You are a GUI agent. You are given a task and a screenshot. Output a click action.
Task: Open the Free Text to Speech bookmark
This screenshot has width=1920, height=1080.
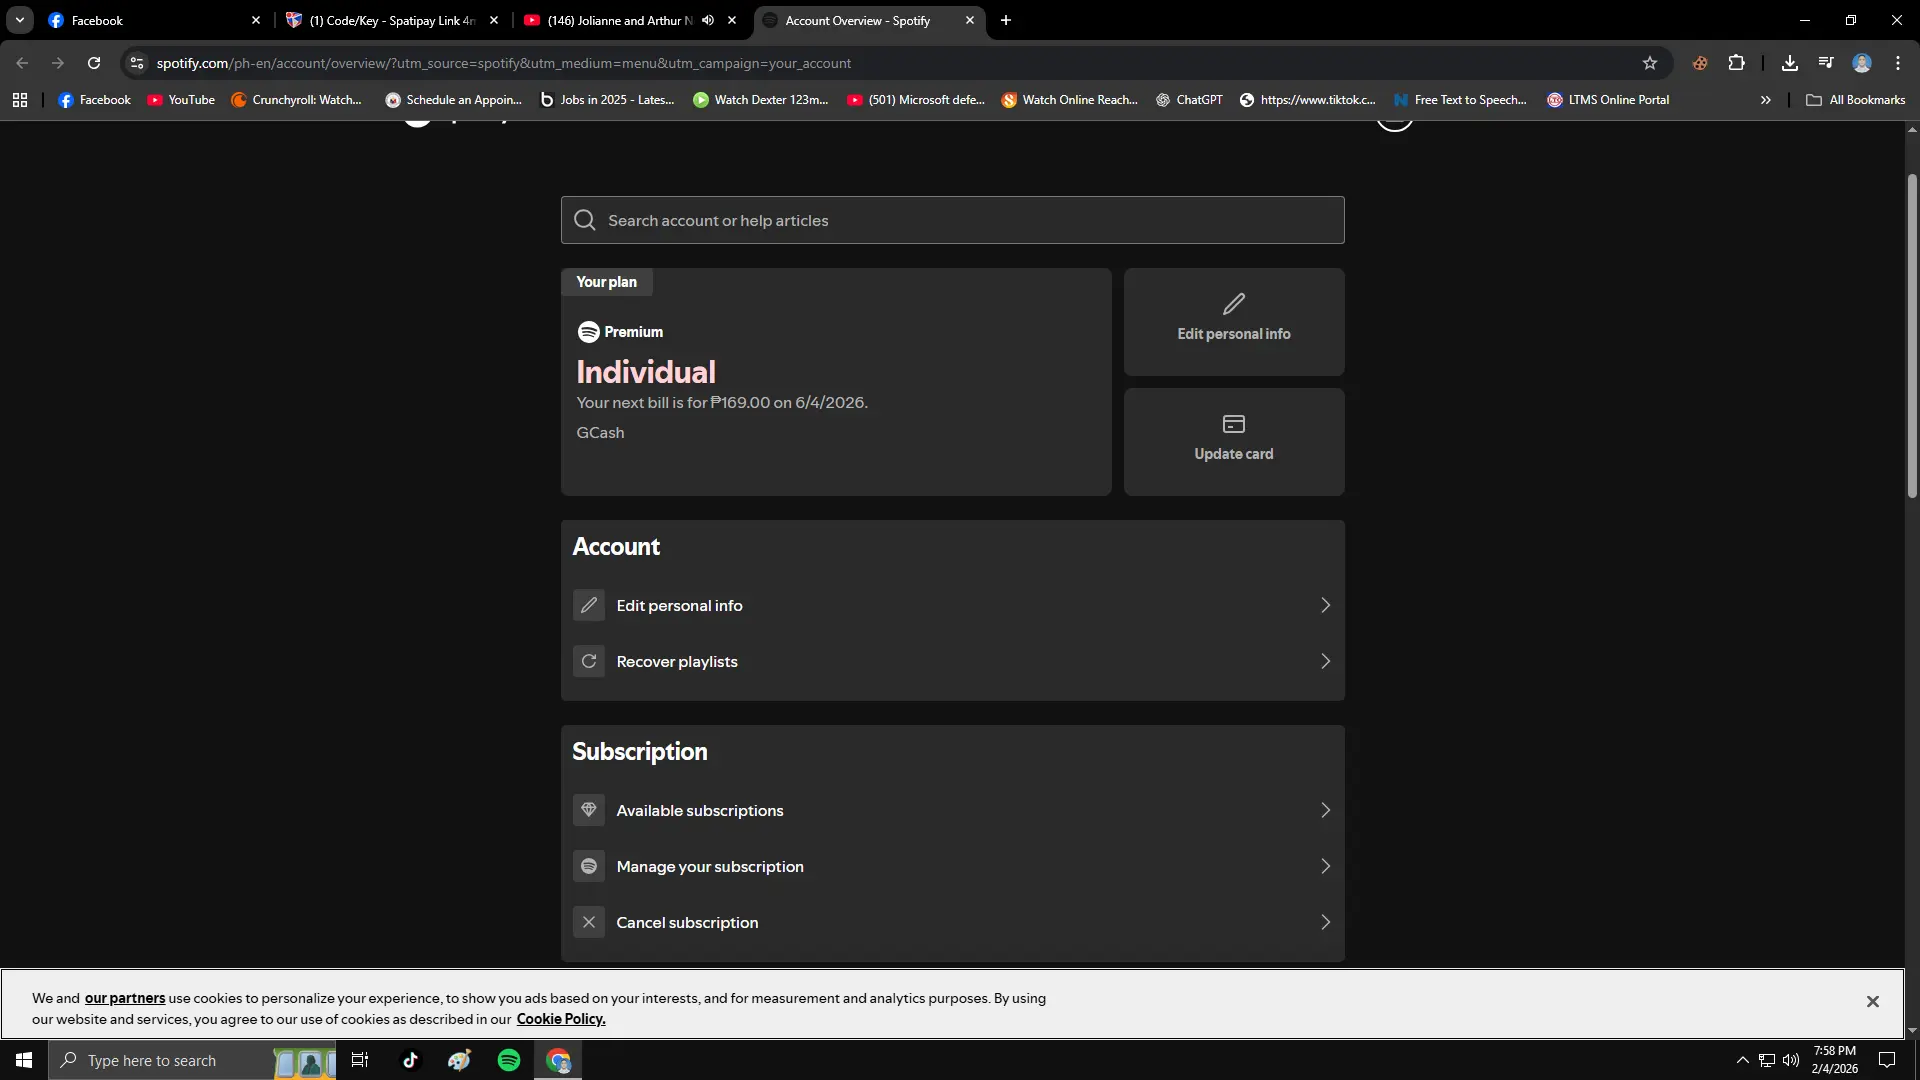1460,100
